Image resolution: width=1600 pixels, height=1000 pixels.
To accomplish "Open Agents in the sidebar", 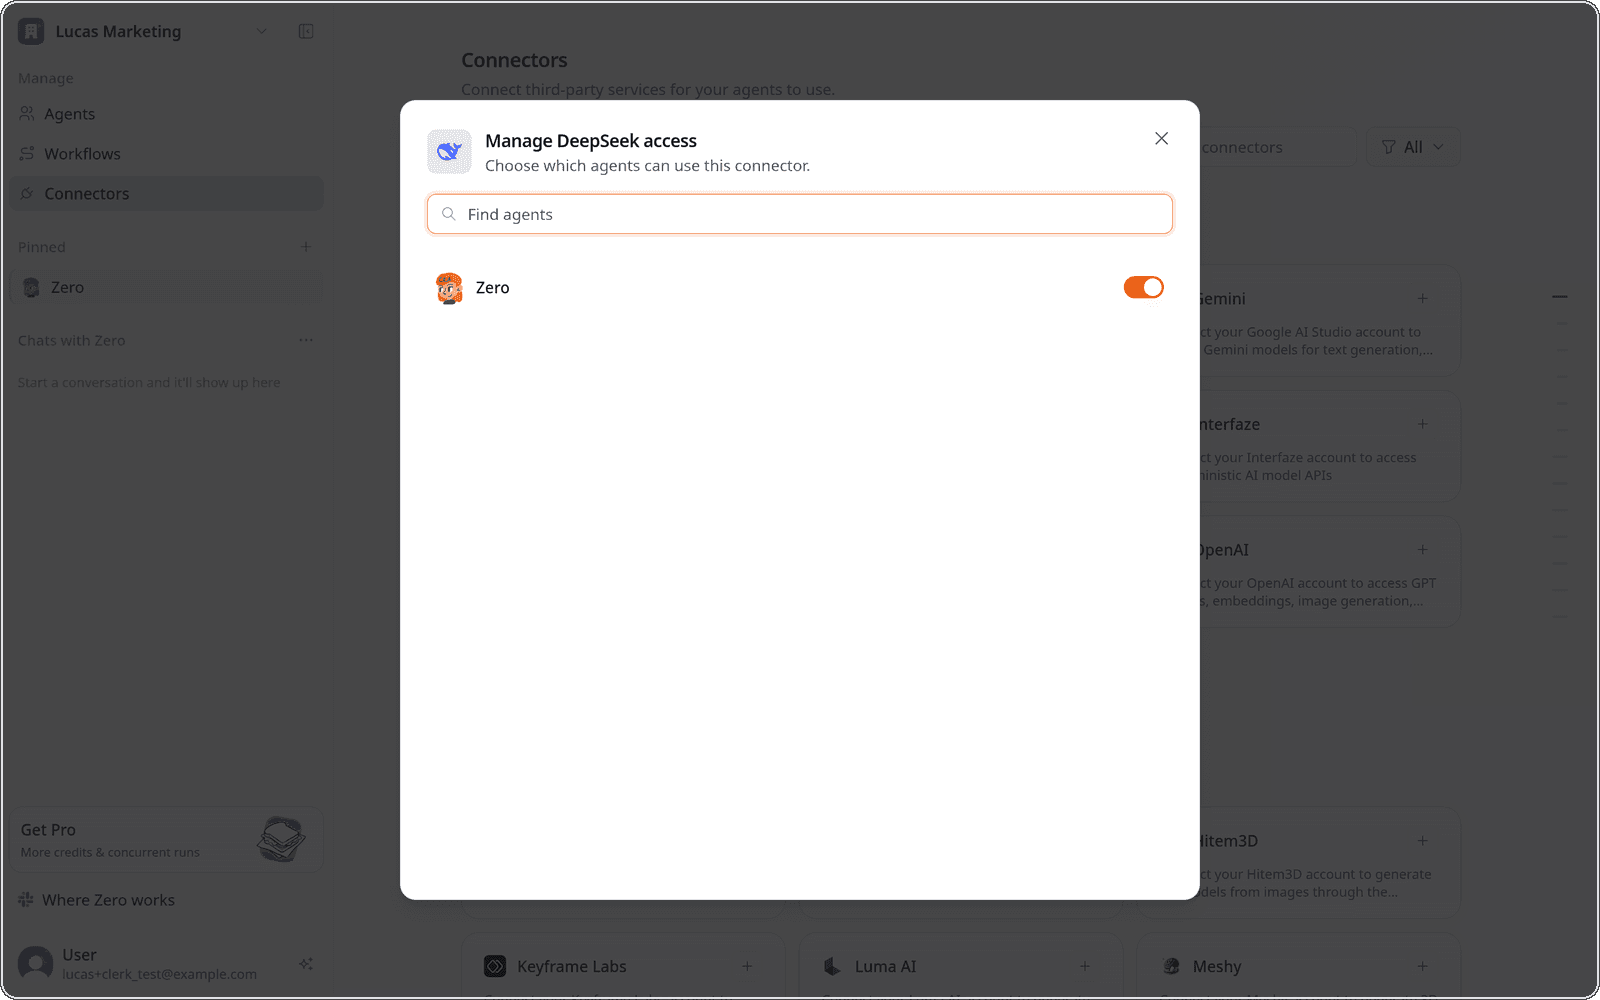I will [166, 114].
